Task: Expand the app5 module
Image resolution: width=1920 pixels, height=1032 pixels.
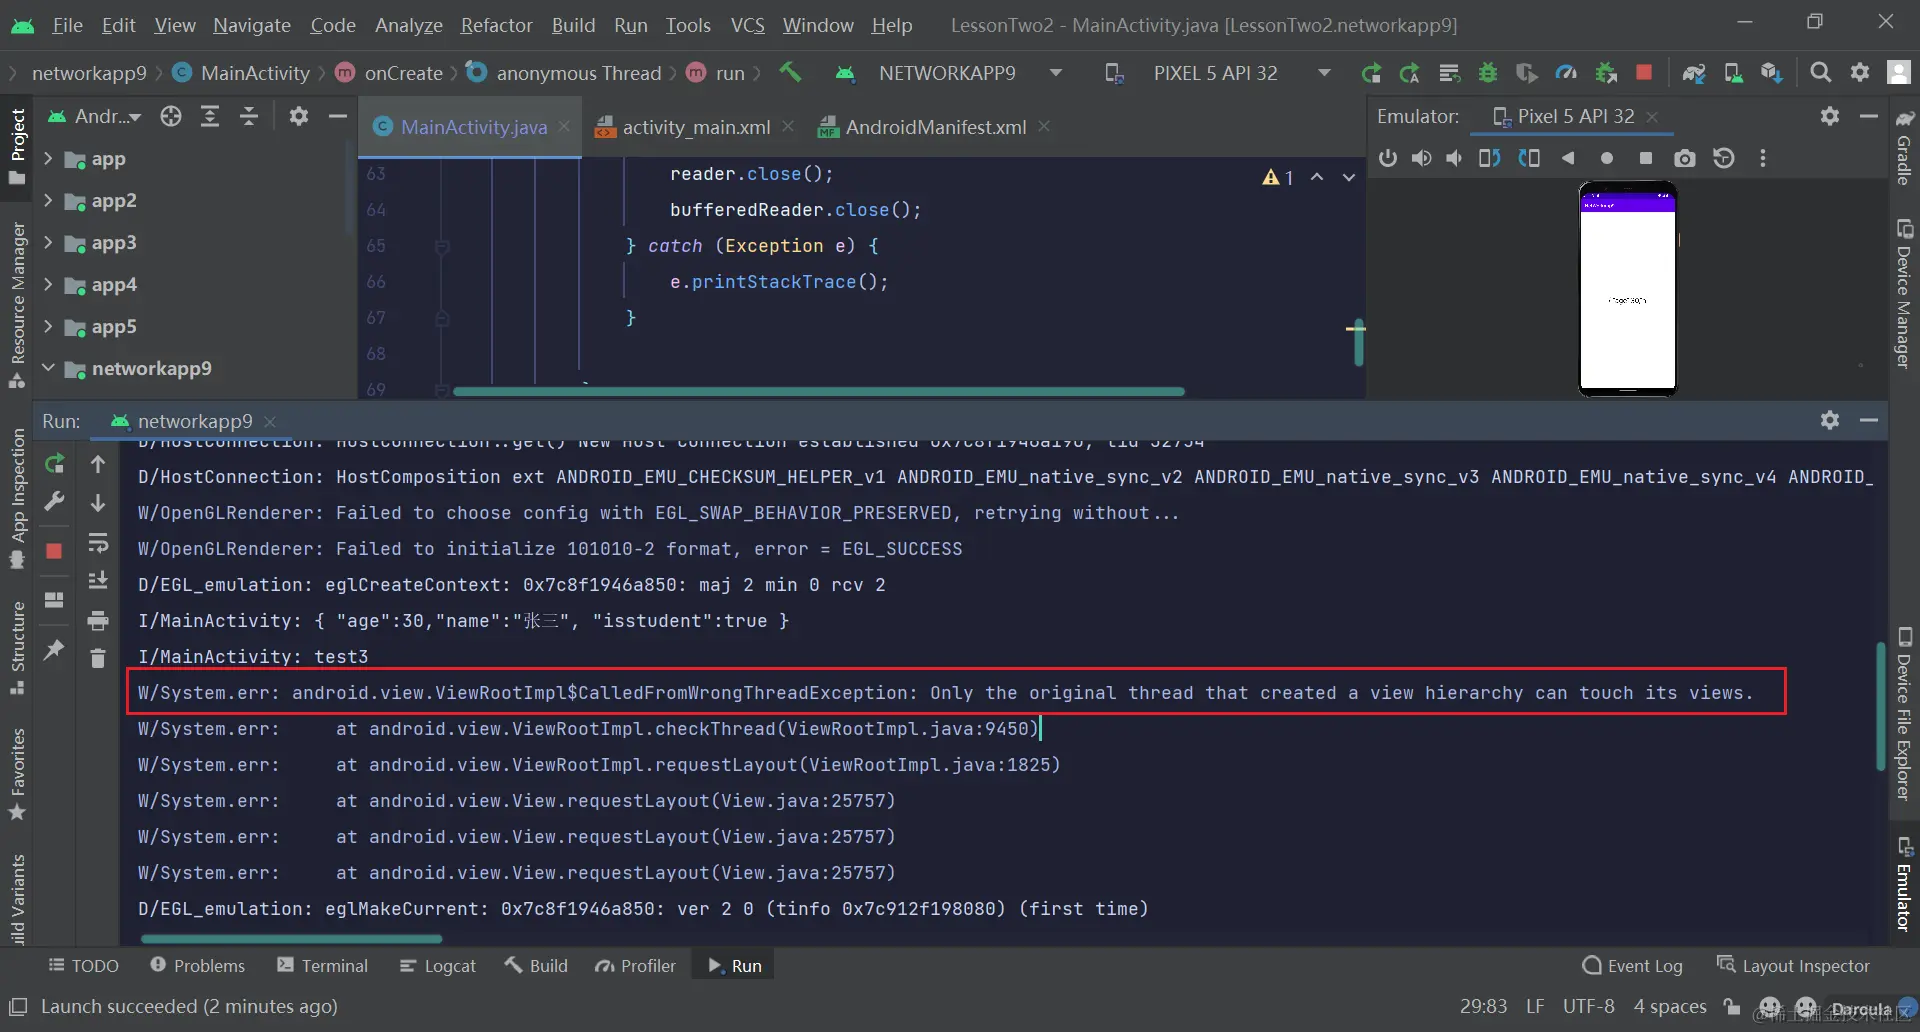Action: tap(48, 326)
